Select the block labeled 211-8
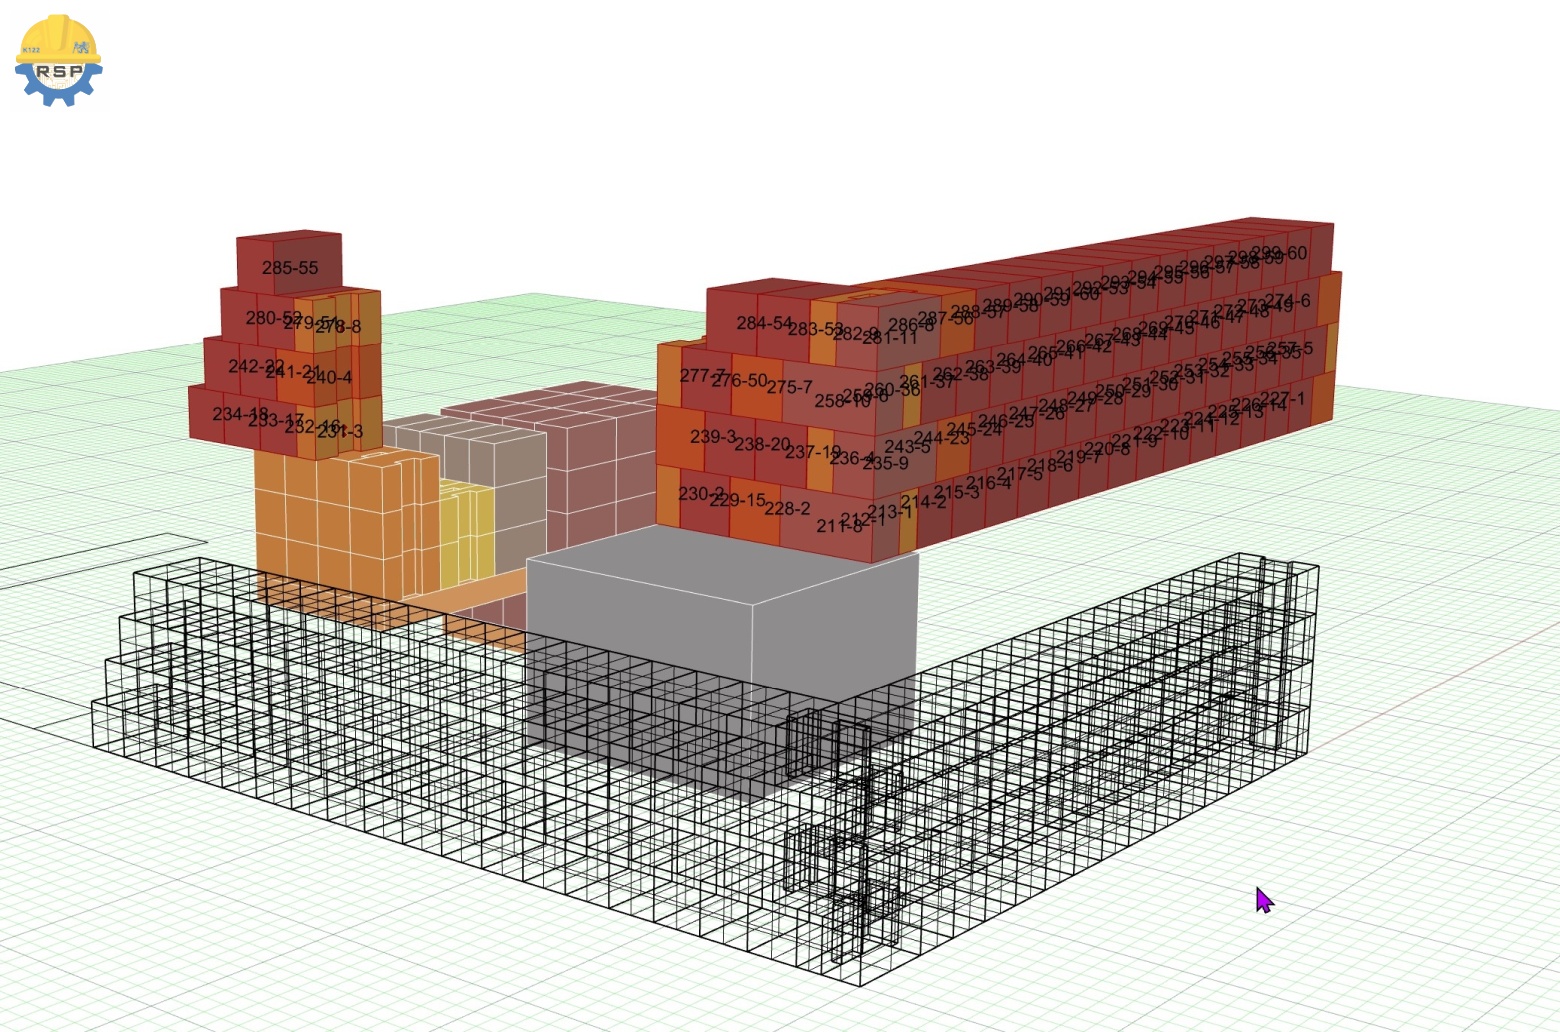The height and width of the screenshot is (1032, 1560). [839, 525]
